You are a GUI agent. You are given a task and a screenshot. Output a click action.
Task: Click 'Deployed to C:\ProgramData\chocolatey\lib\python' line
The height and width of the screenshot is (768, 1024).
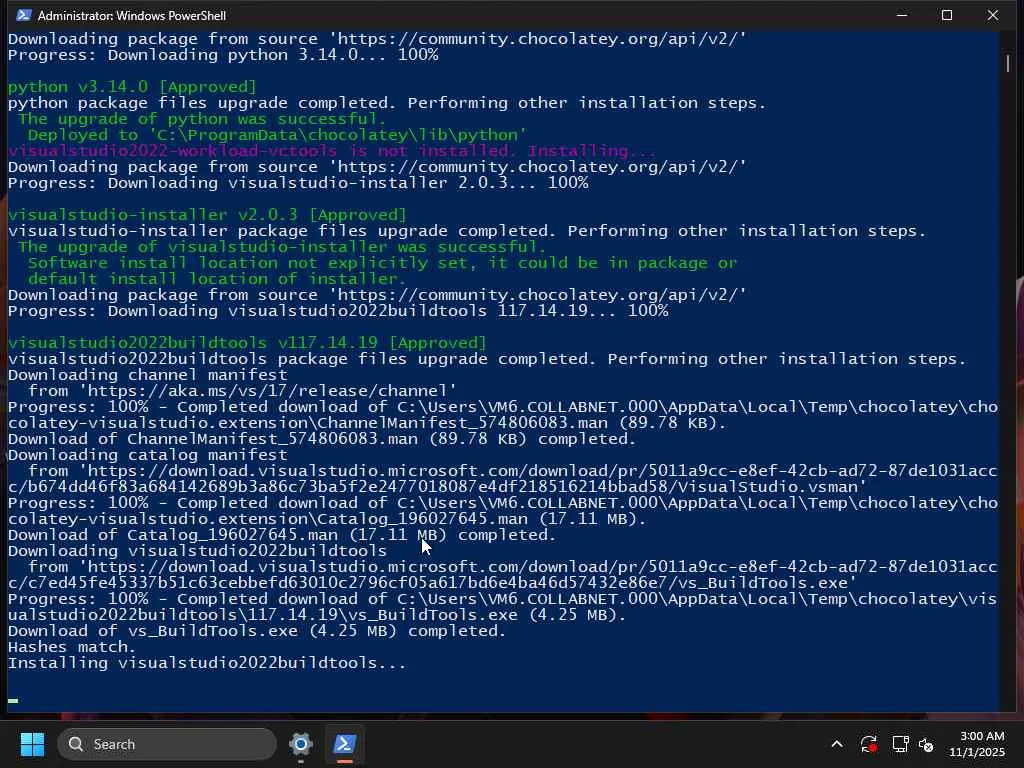[x=277, y=135]
